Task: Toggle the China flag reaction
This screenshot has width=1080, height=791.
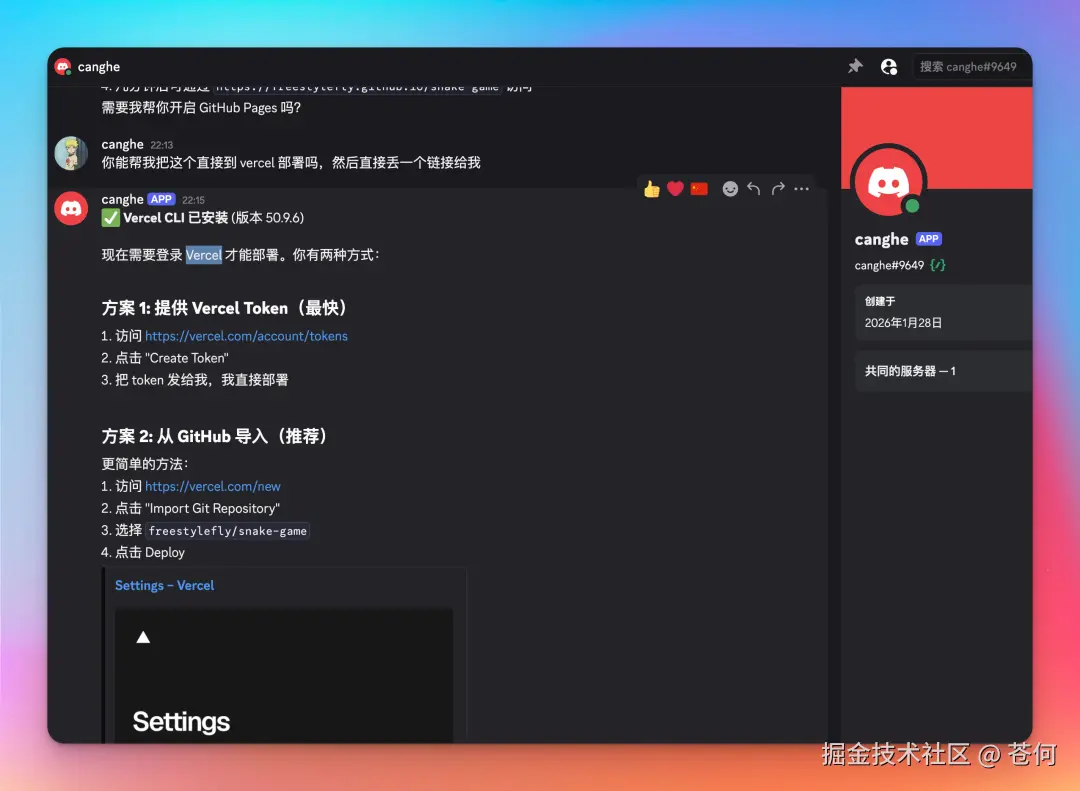Action: [x=699, y=188]
